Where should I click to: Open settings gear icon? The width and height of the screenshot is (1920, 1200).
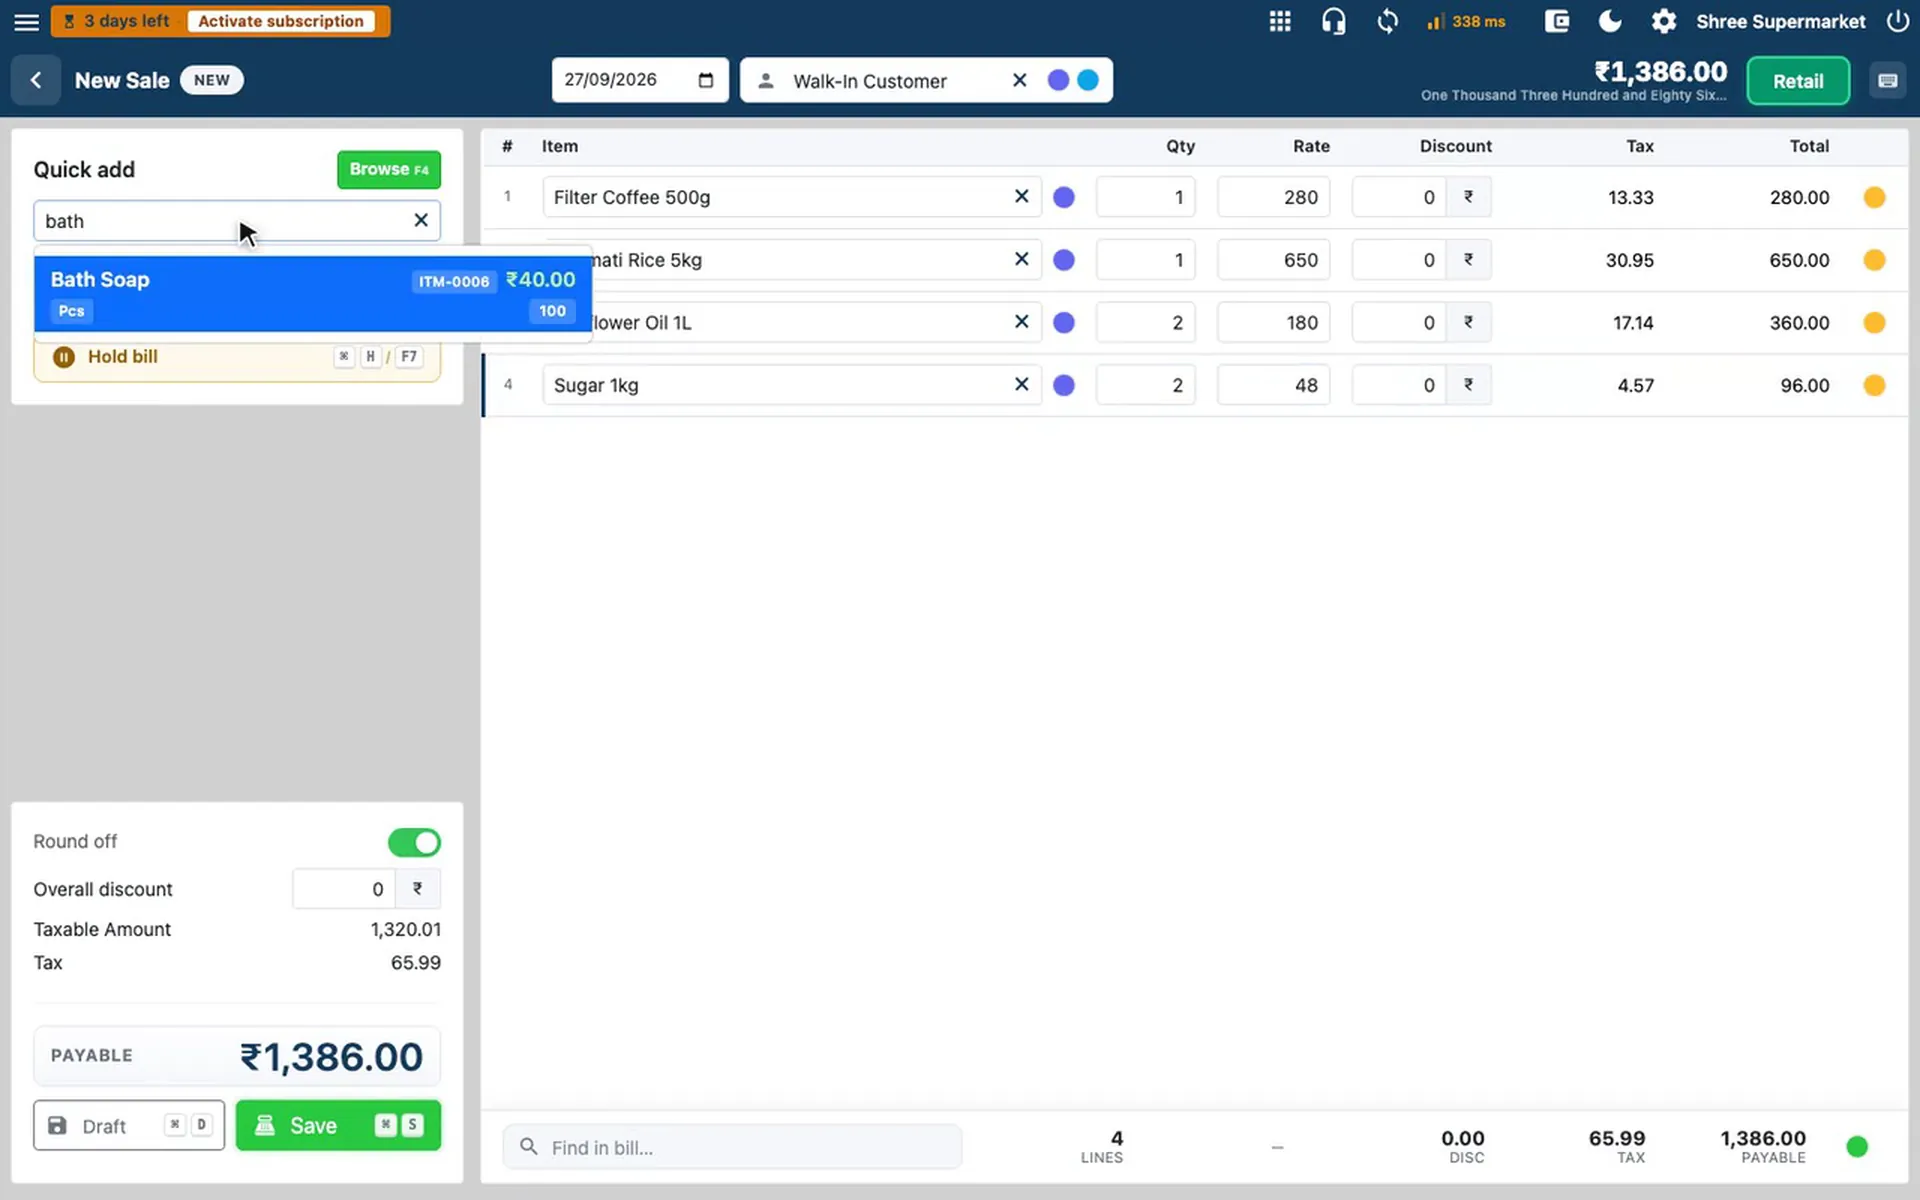click(x=1663, y=21)
